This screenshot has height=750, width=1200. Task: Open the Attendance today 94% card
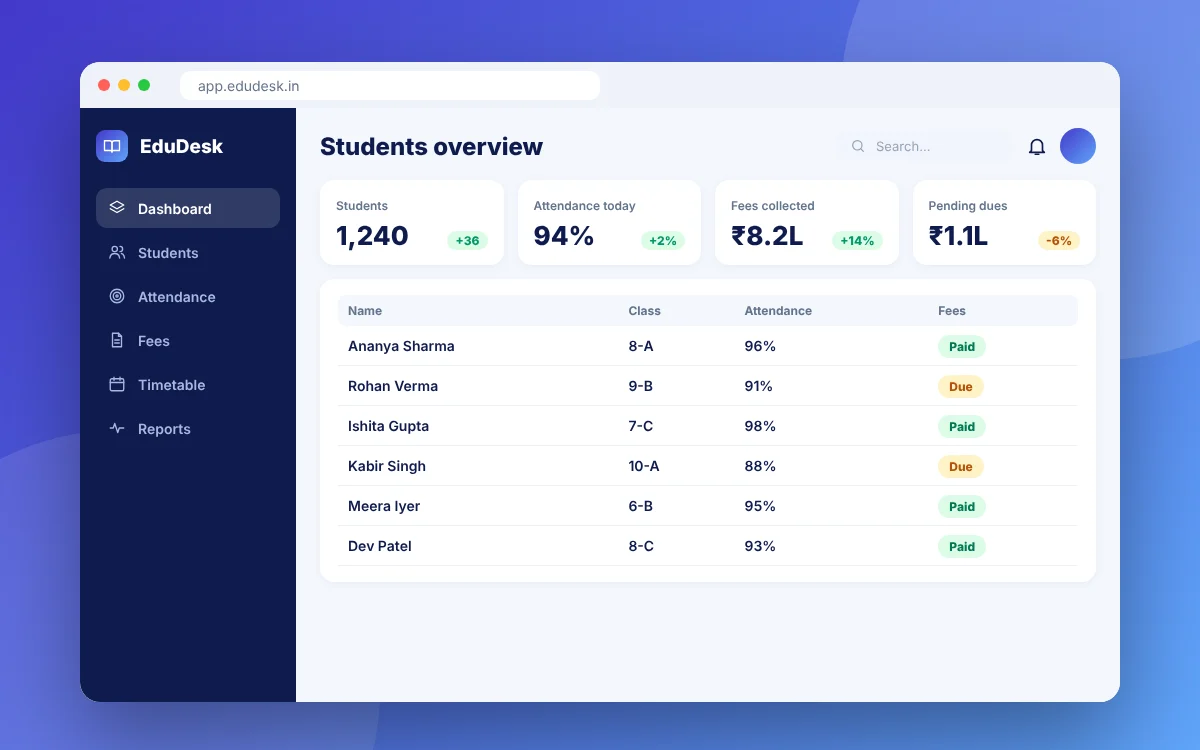(609, 222)
